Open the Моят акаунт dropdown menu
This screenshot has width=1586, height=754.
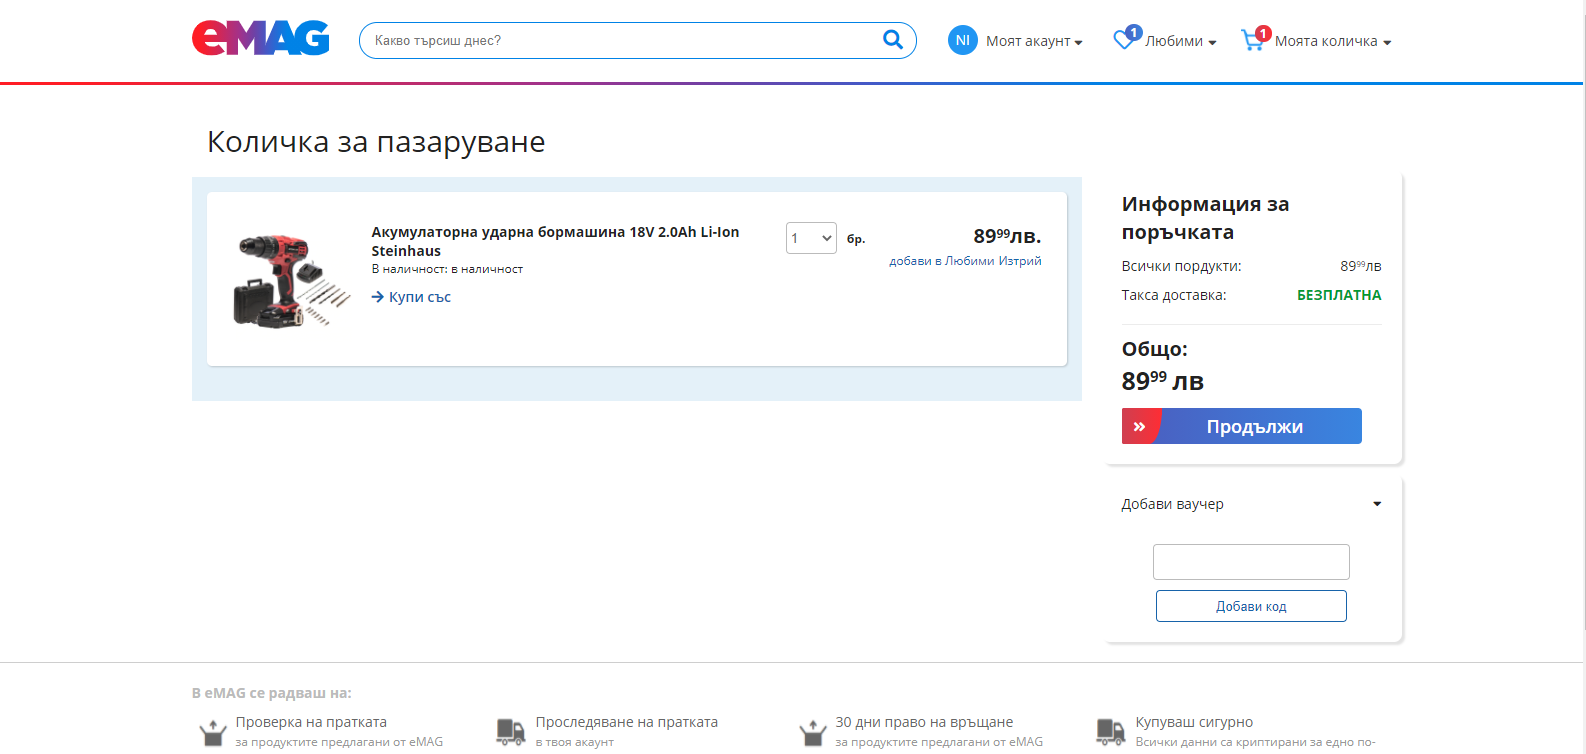pos(1034,41)
